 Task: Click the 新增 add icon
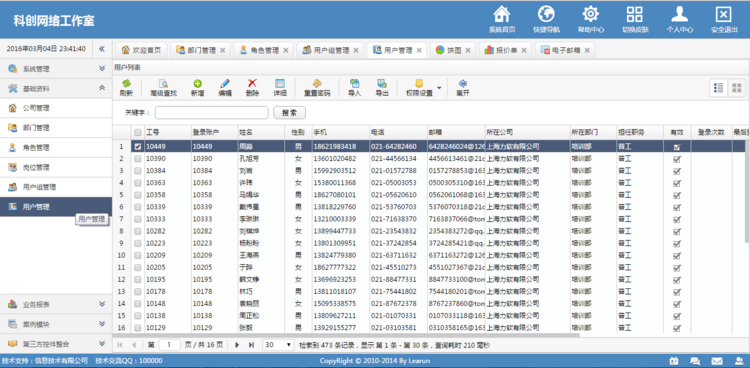(197, 83)
